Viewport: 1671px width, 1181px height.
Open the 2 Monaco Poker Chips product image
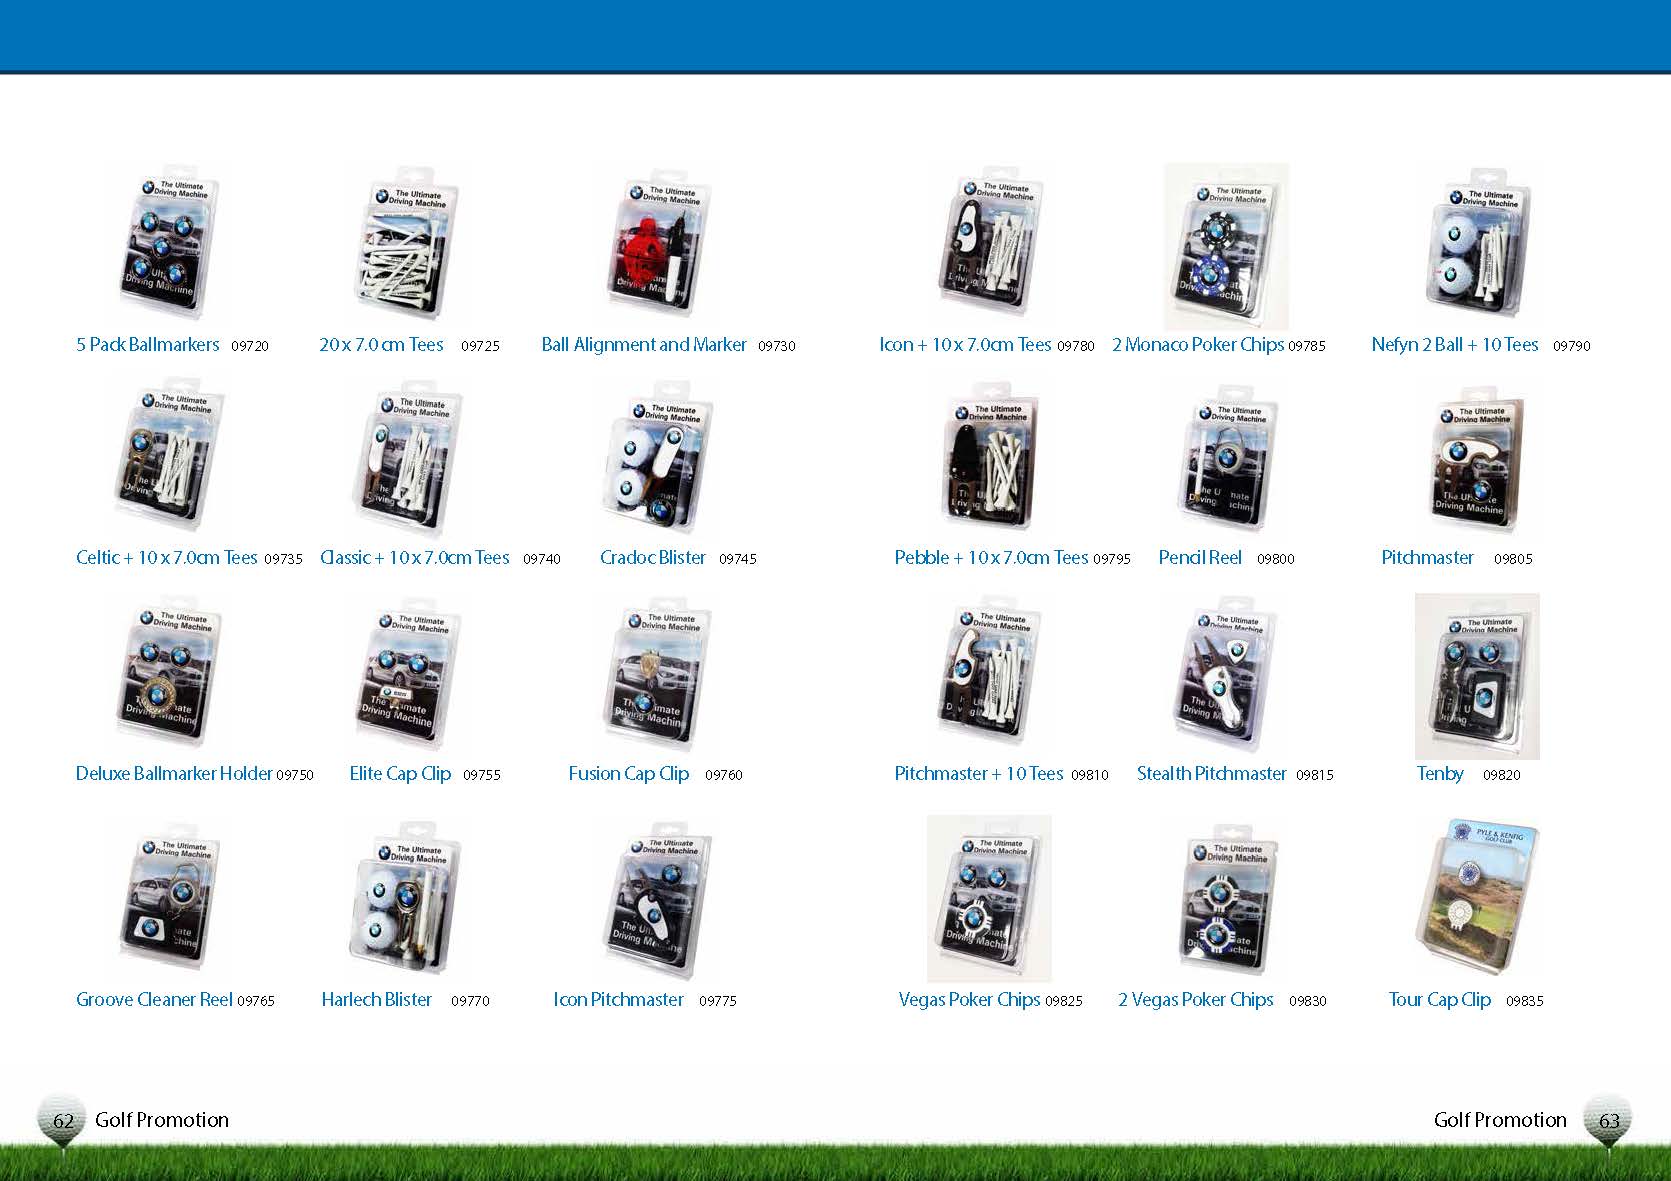coord(1226,247)
